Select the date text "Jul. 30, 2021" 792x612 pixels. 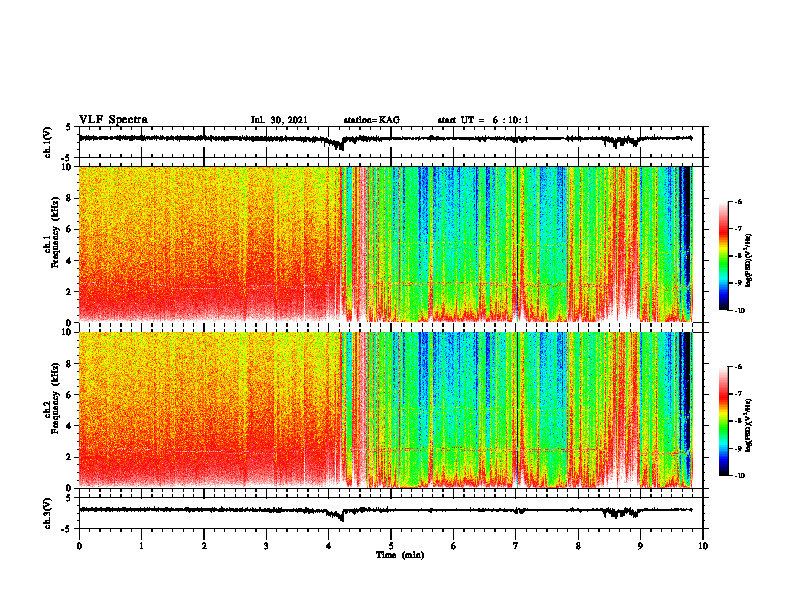(279, 120)
